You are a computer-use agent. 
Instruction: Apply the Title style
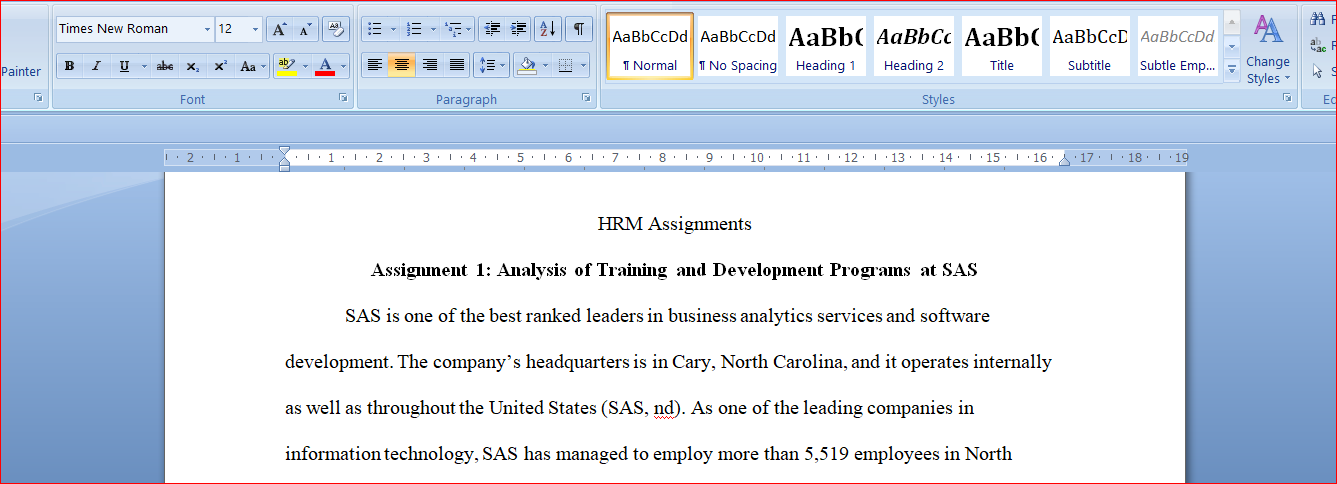(x=1002, y=46)
